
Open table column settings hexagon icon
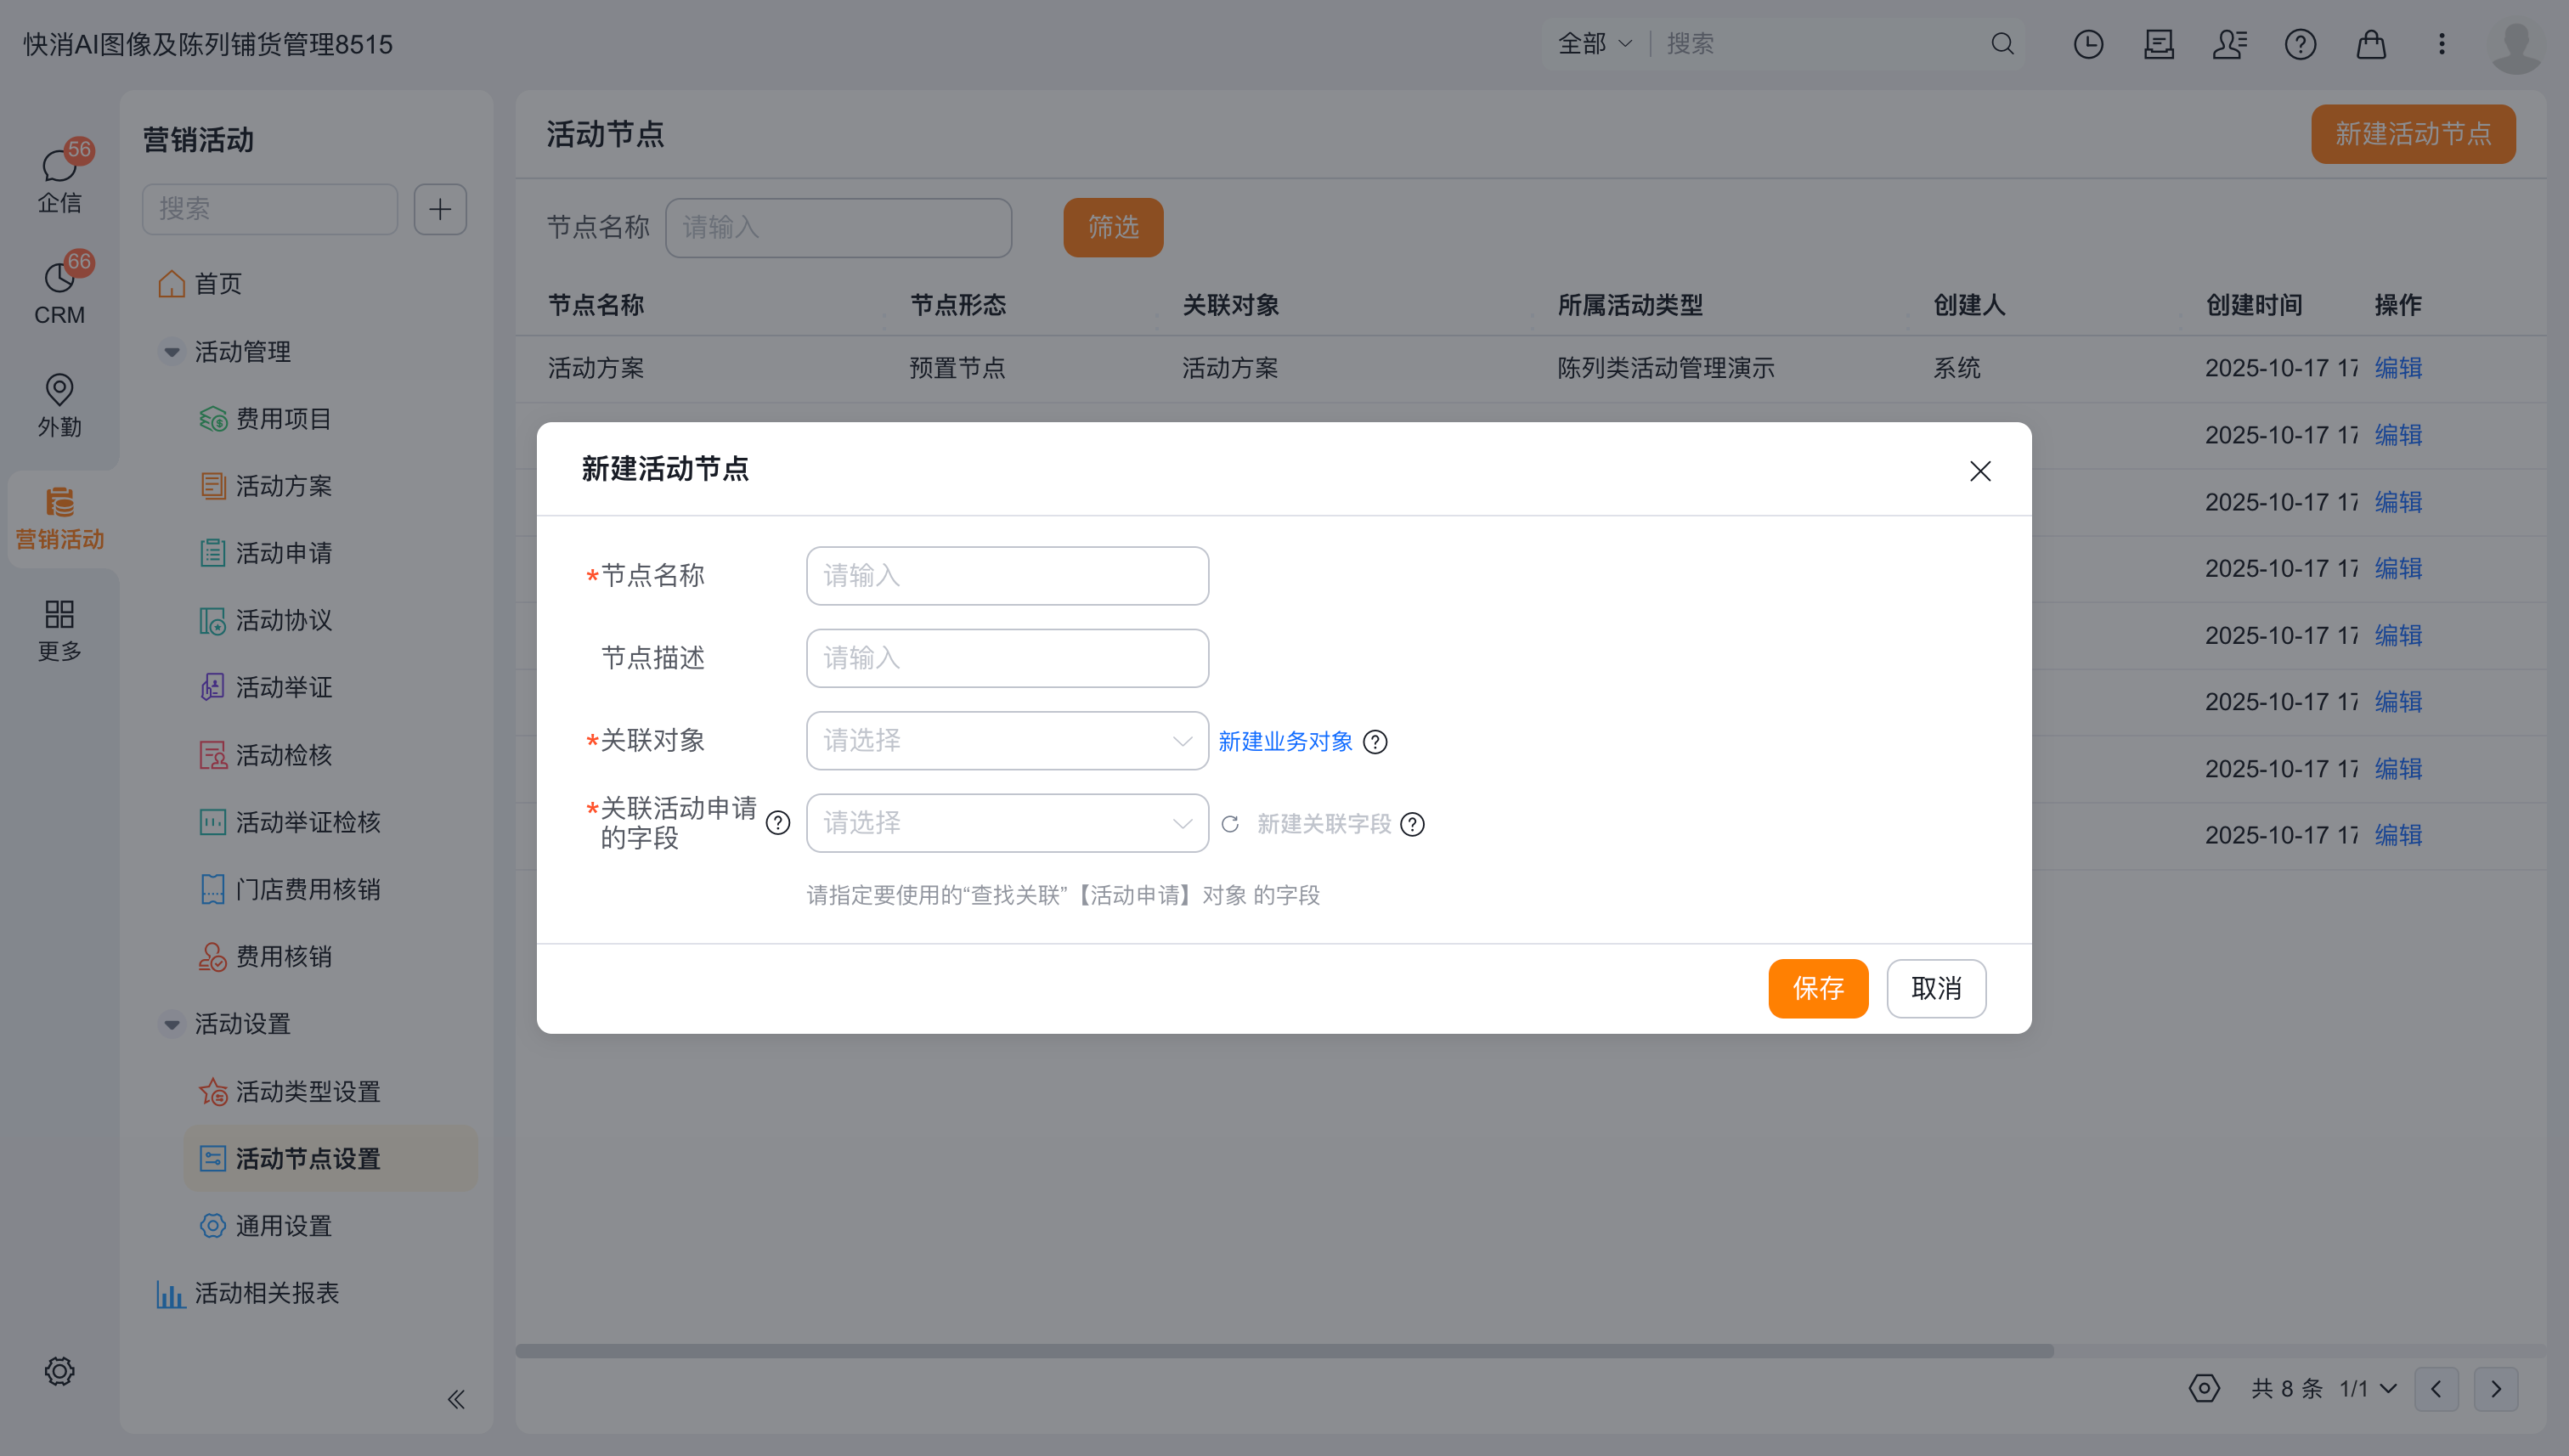click(x=2204, y=1388)
